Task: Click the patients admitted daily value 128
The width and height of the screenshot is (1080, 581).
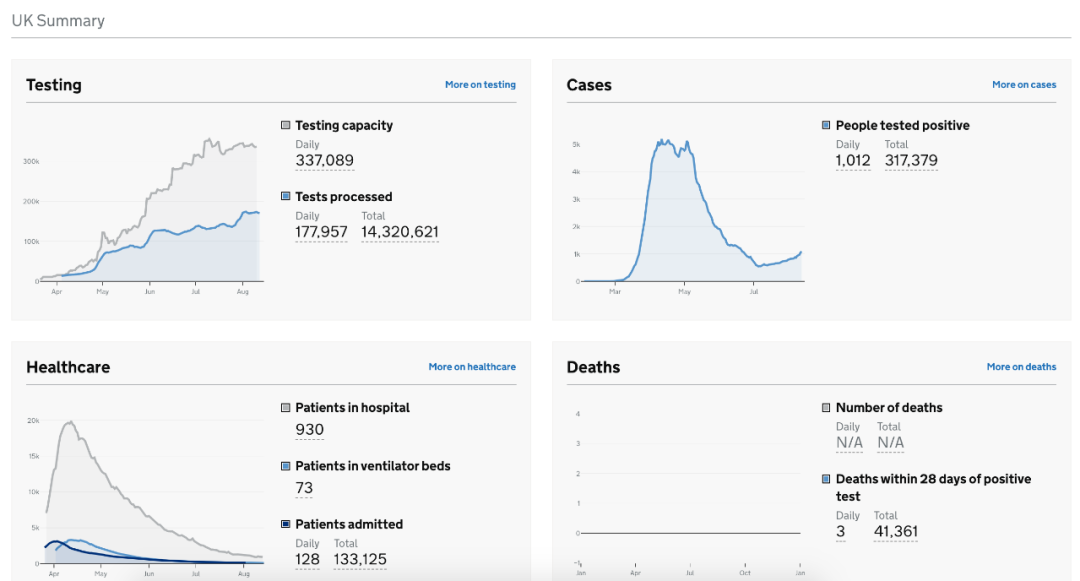Action: click(307, 560)
